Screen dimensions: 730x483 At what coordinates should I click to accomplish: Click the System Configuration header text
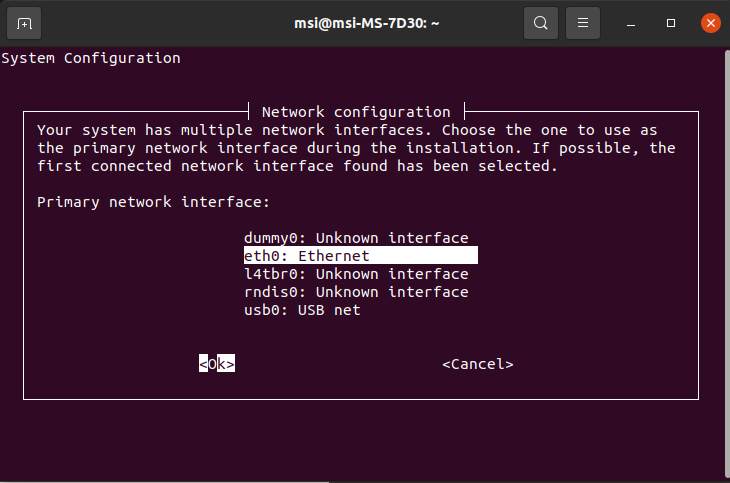coord(91,58)
